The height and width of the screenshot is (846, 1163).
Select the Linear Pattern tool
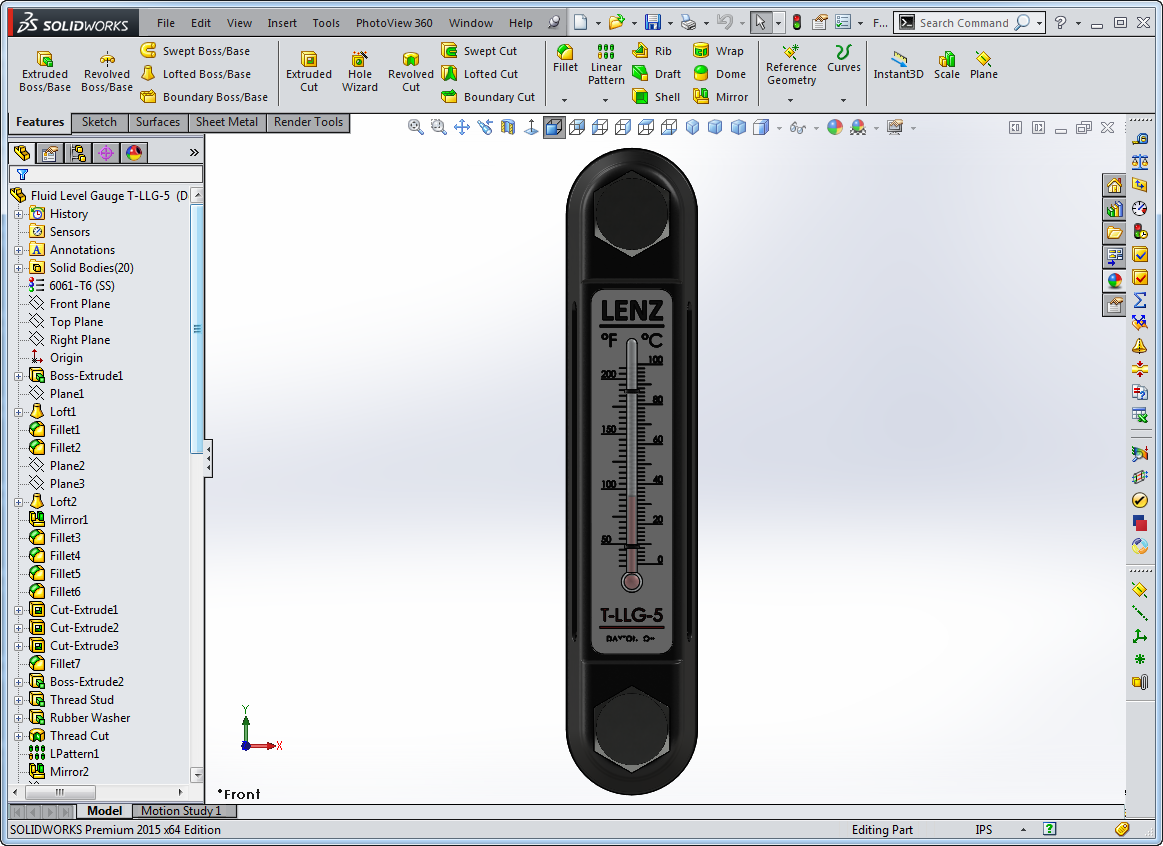606,64
